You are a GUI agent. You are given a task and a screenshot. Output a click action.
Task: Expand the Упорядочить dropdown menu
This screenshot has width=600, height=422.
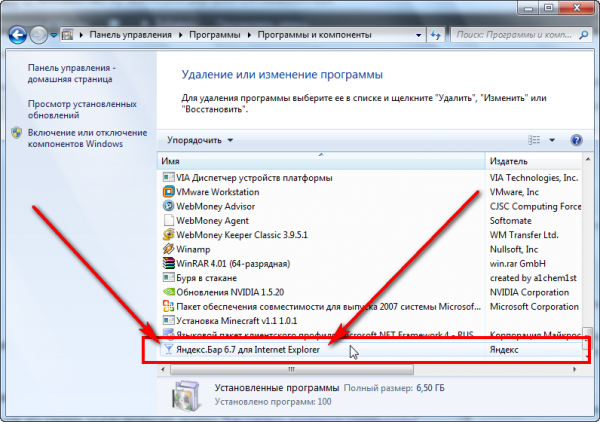[x=200, y=140]
